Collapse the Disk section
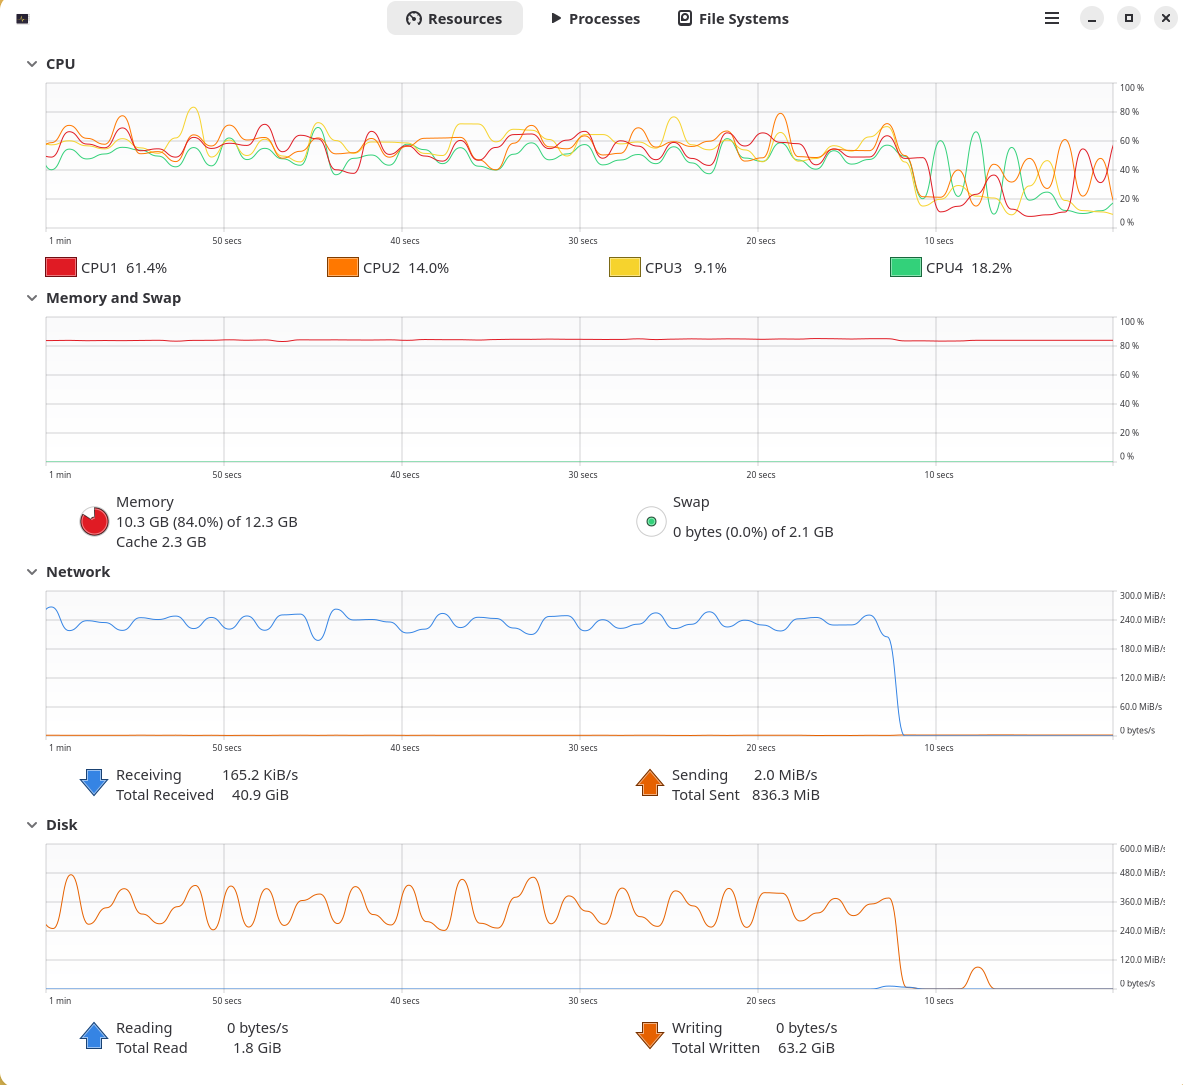Screen dimensions: 1183x1085 pos(31,824)
